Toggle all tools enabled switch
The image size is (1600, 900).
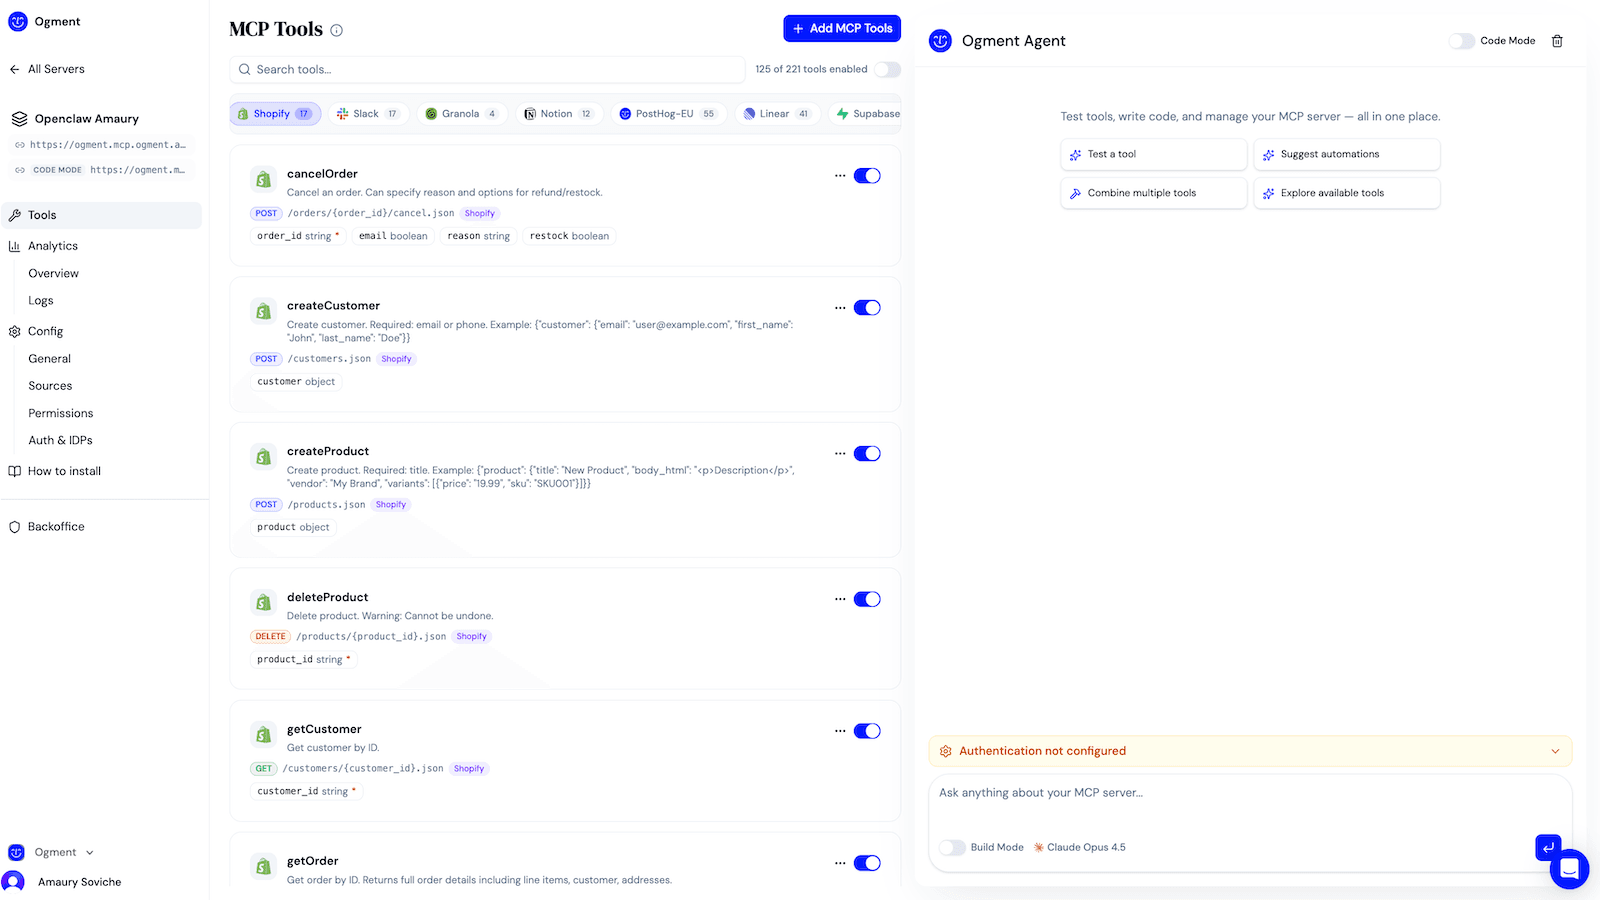coord(887,69)
